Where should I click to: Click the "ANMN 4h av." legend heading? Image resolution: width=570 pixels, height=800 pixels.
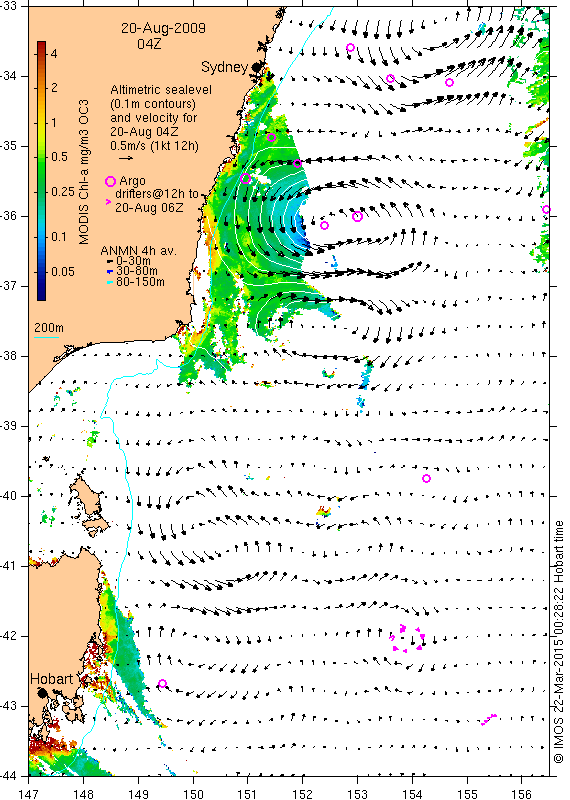[x=138, y=251]
